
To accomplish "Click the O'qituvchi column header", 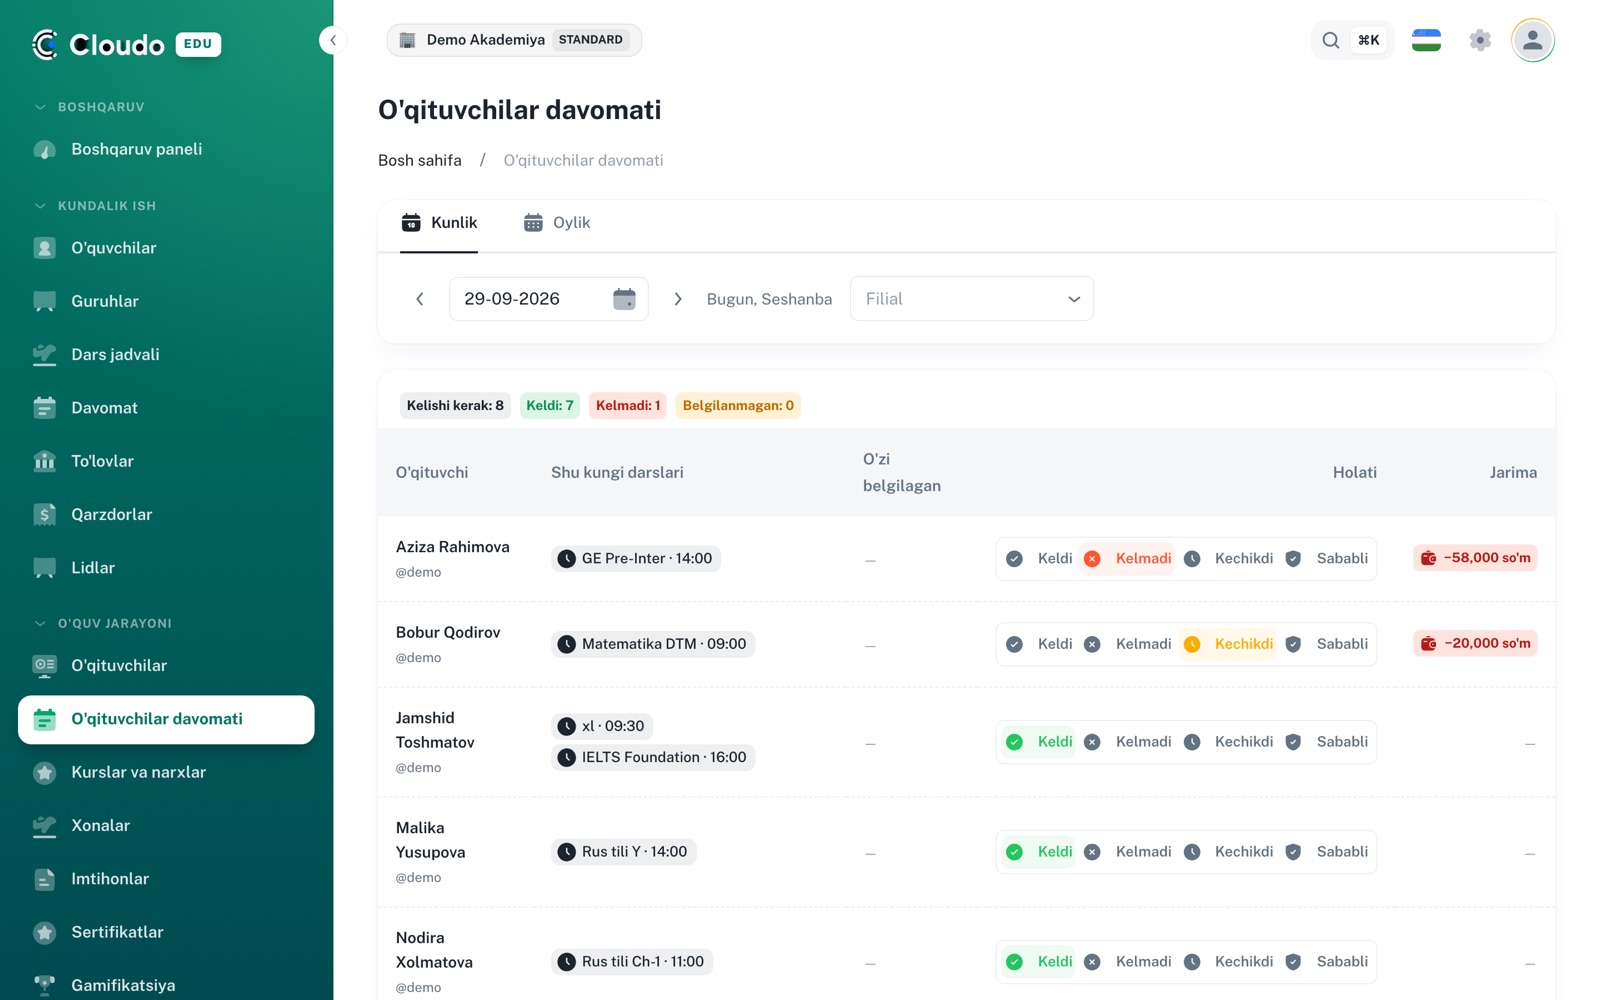I will 432,472.
